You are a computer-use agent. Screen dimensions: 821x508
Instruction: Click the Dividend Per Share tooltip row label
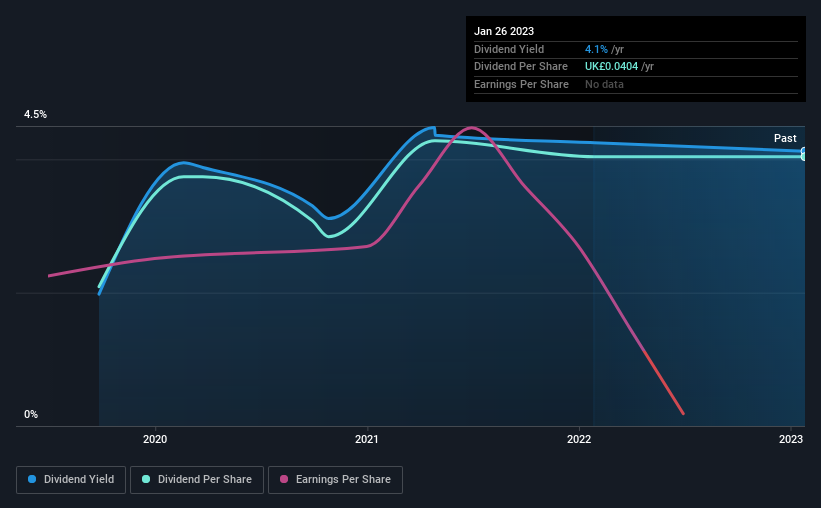[520, 67]
